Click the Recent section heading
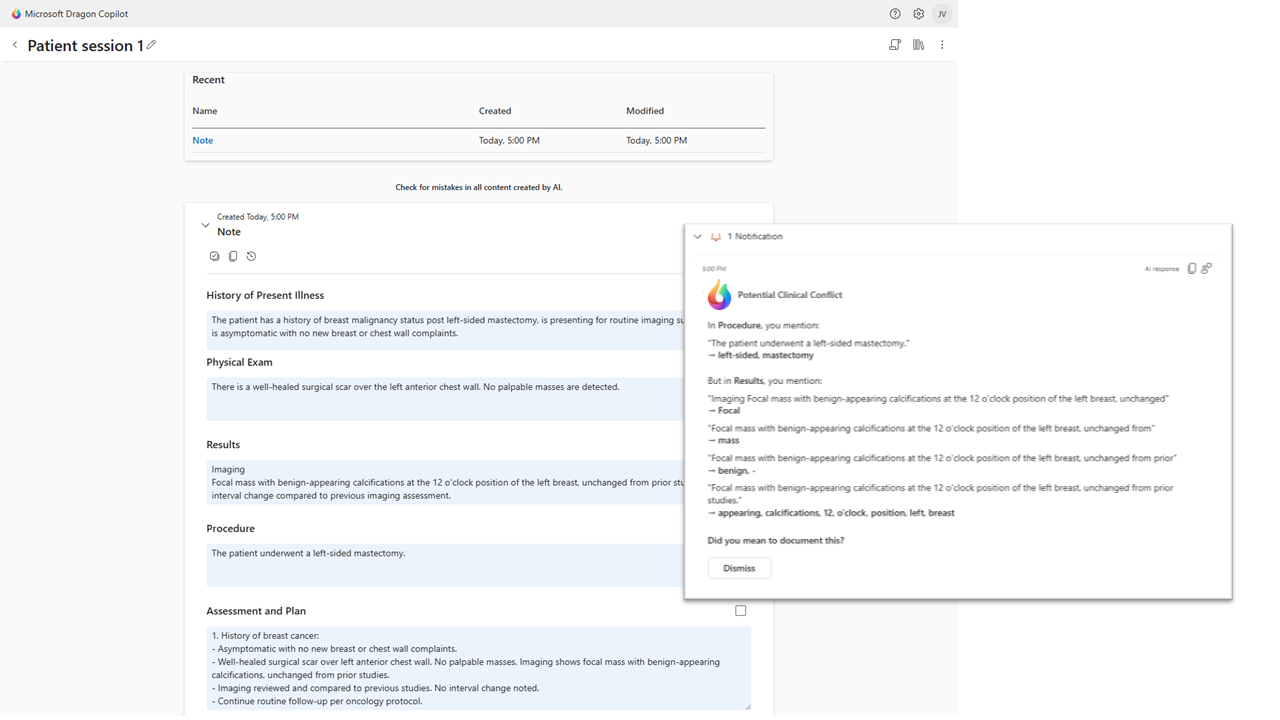The image size is (1280, 720). point(209,80)
